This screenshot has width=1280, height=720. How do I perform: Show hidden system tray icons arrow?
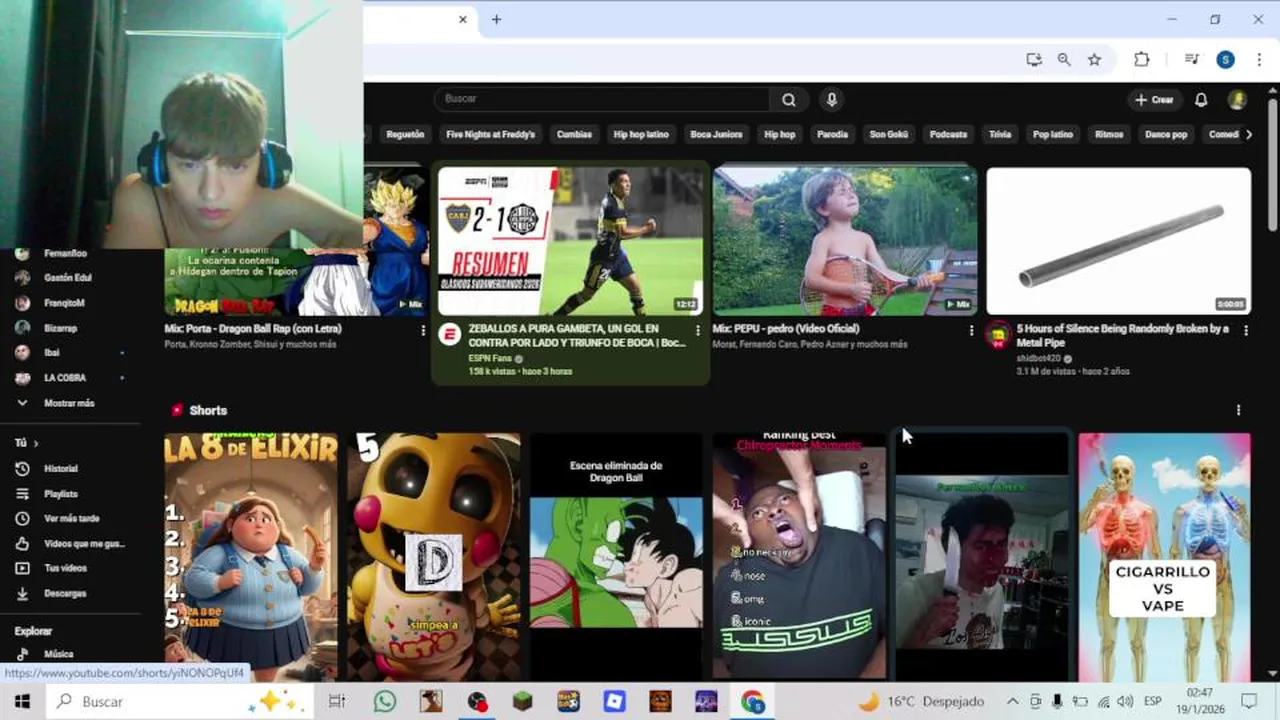(x=1012, y=702)
